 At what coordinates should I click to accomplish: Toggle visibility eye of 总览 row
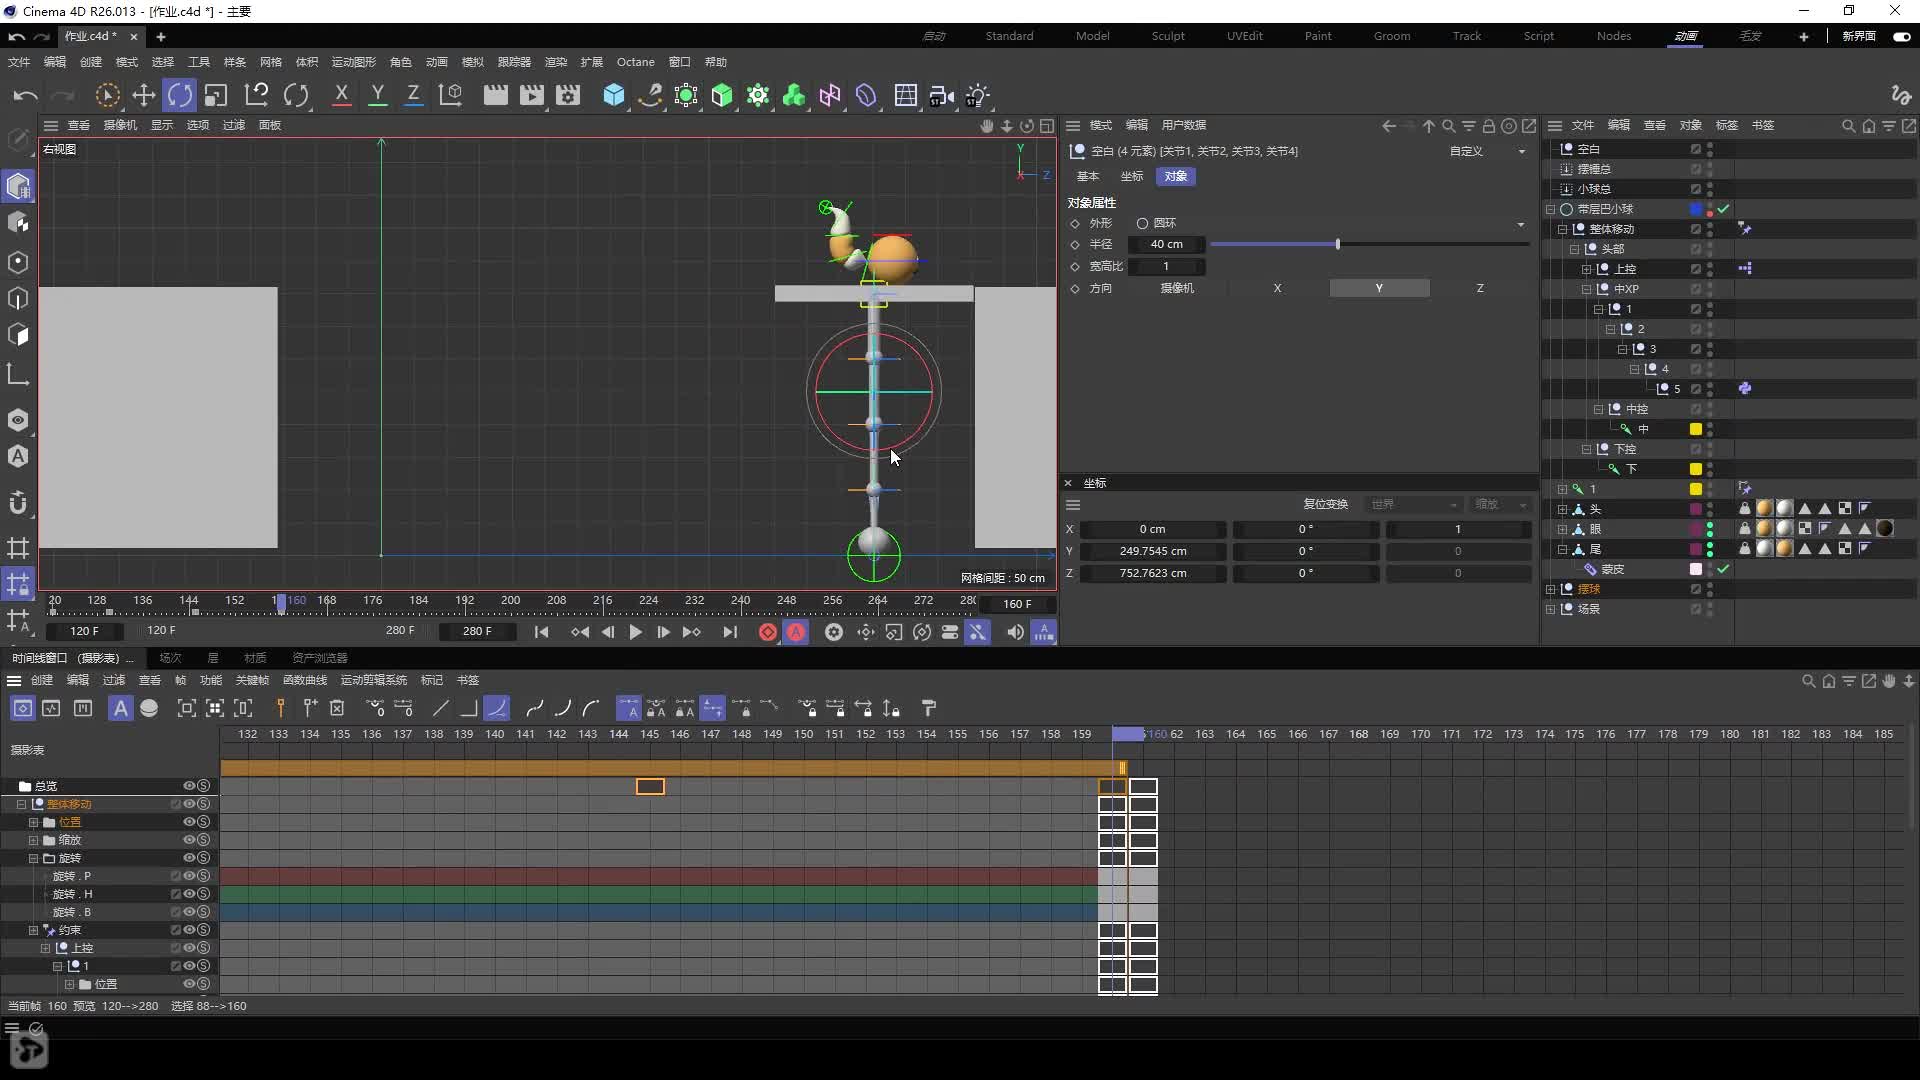189,786
